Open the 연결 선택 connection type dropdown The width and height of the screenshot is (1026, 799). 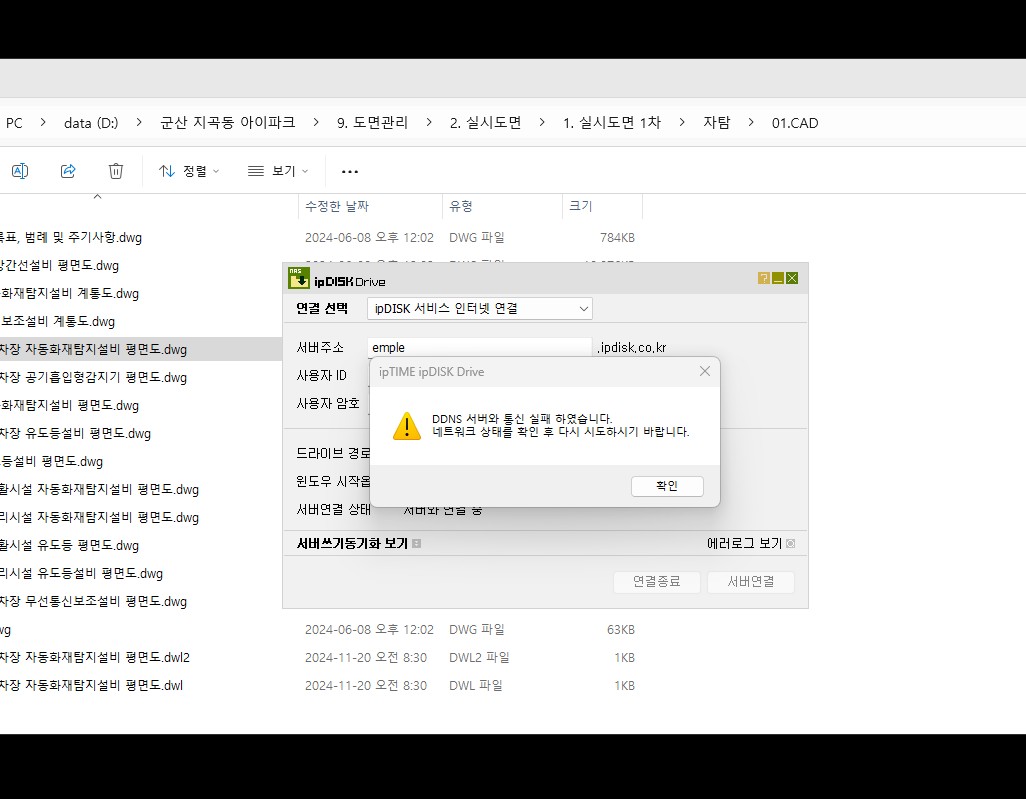[x=480, y=308]
